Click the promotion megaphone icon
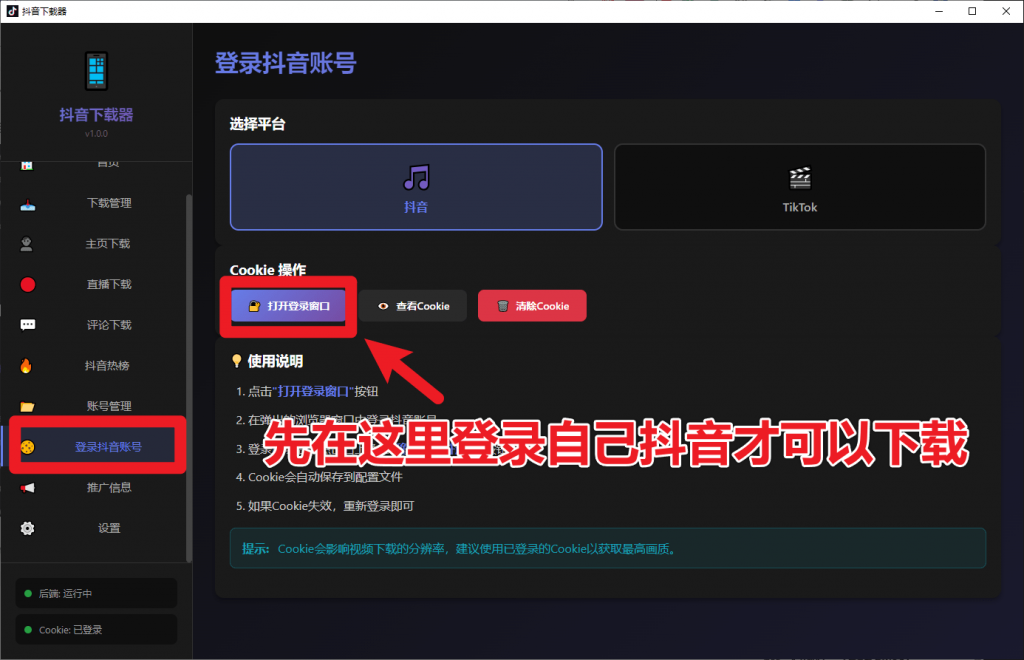Screen dimensions: 1024x660 click(27, 488)
